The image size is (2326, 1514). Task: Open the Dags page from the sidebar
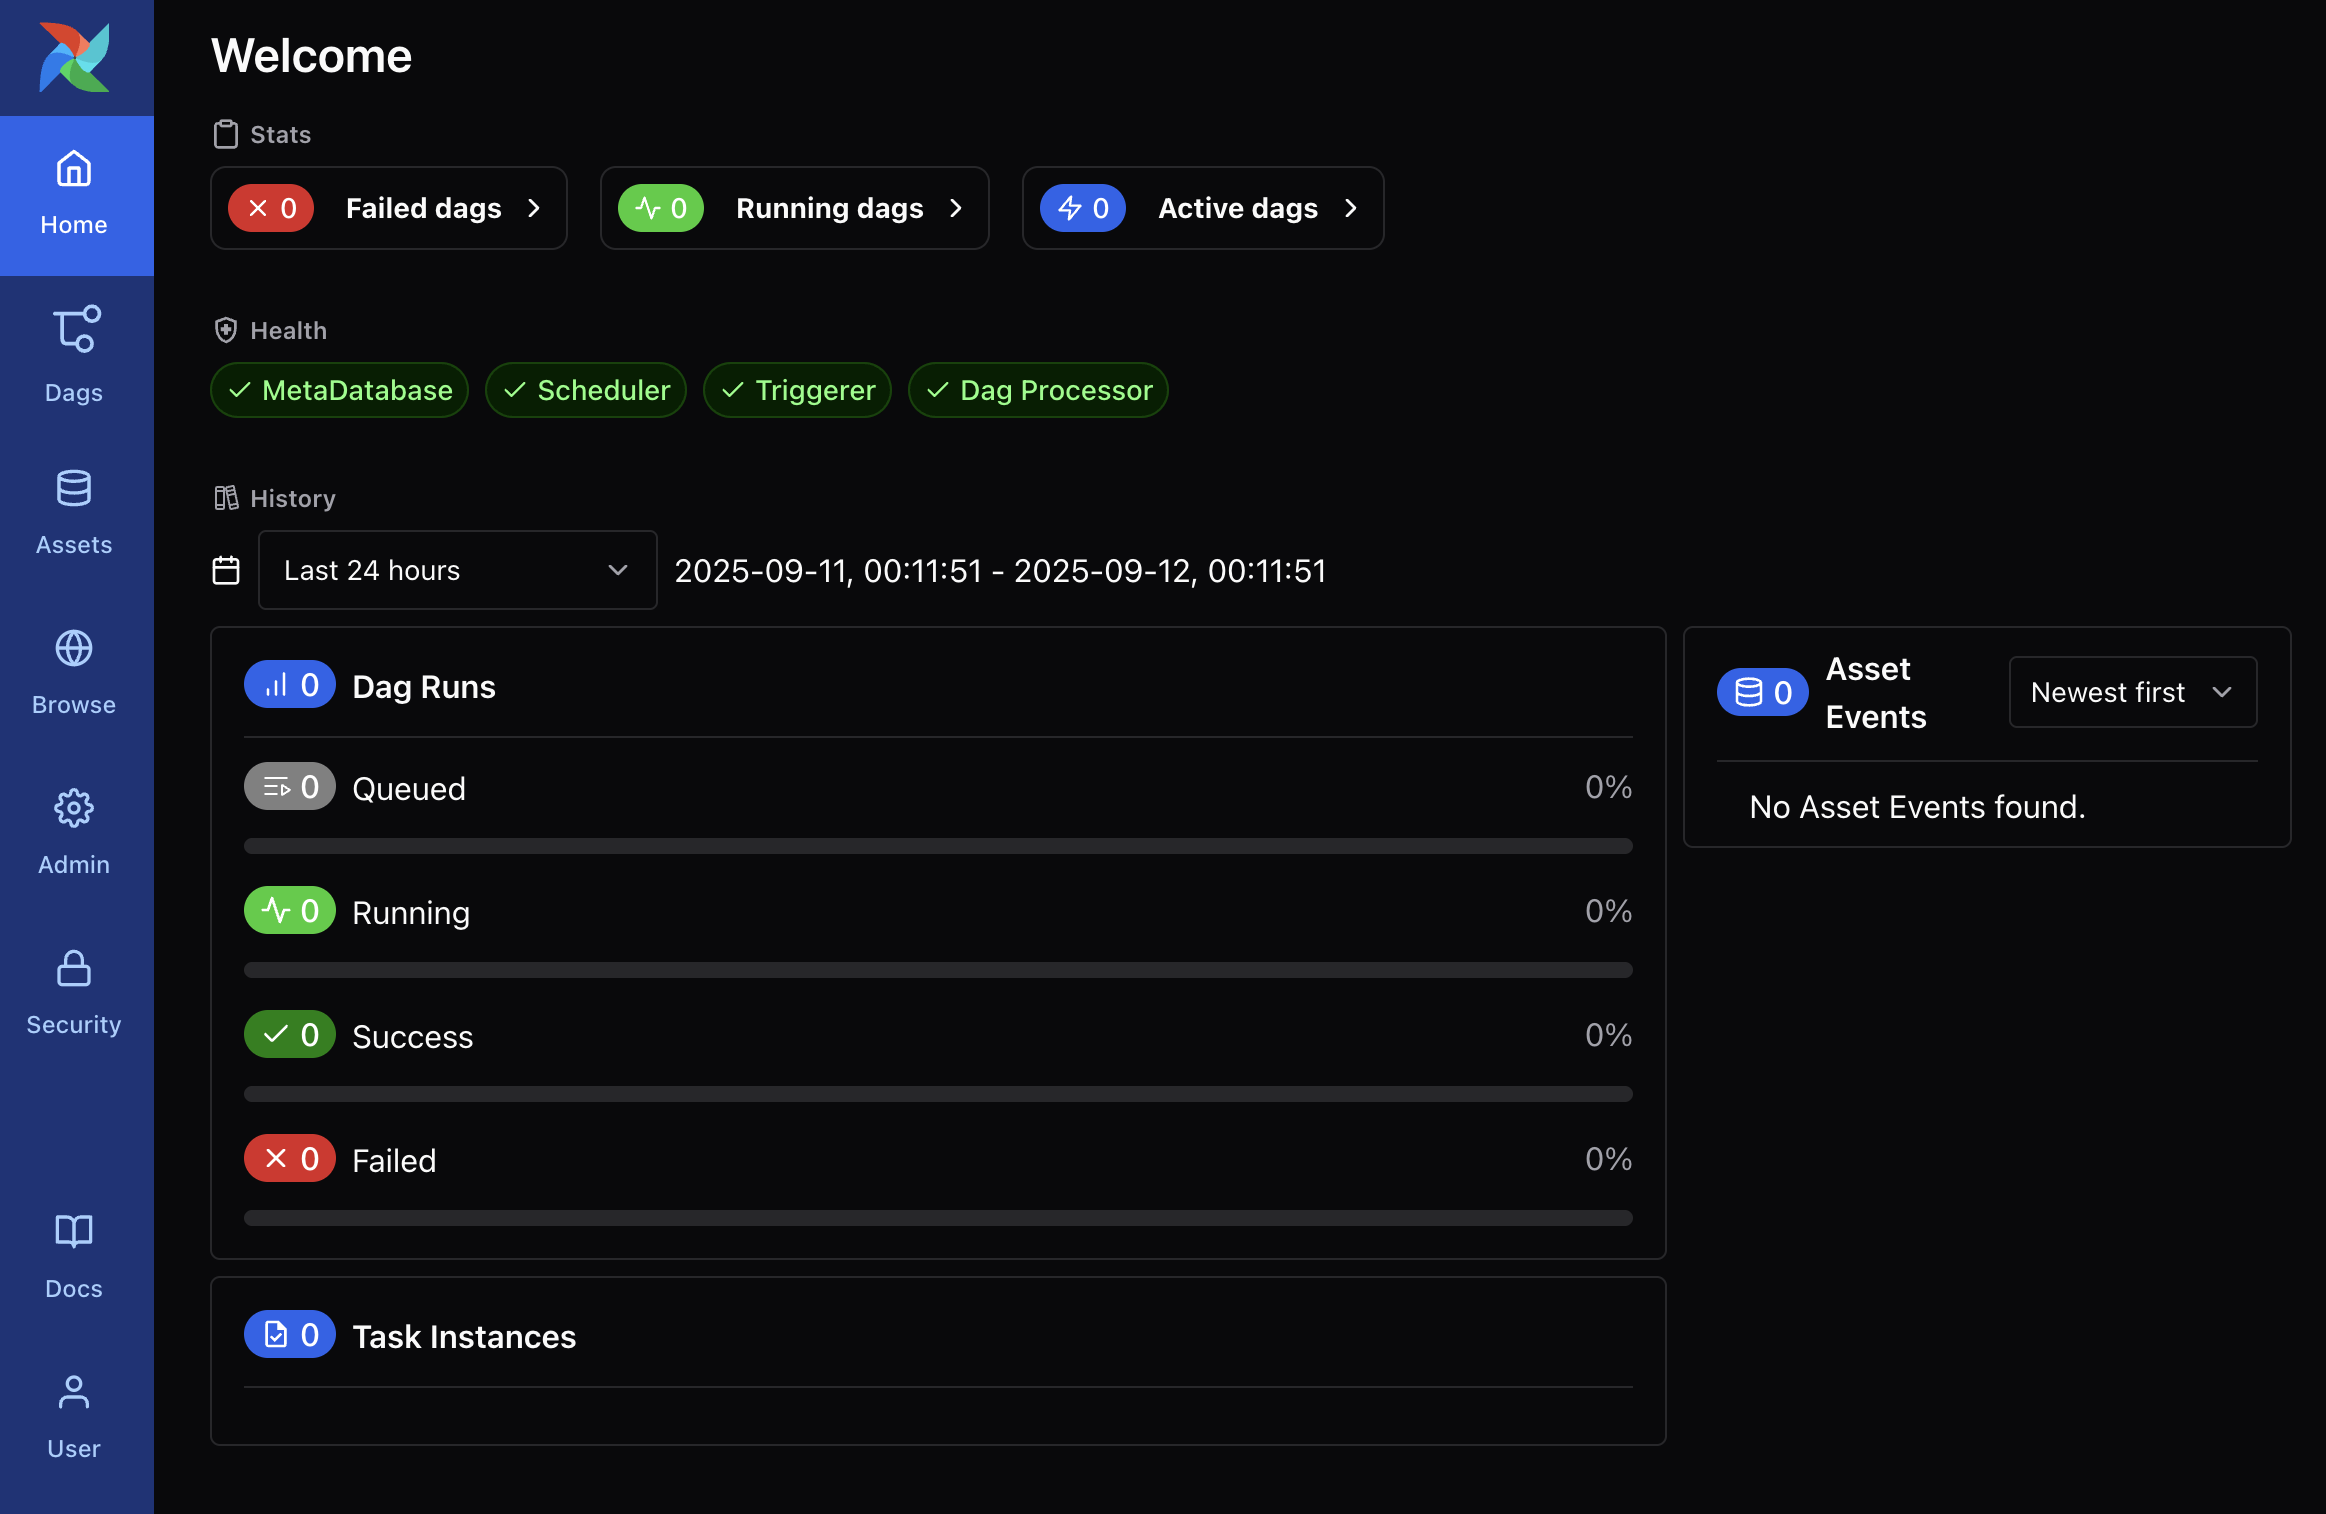[x=74, y=355]
